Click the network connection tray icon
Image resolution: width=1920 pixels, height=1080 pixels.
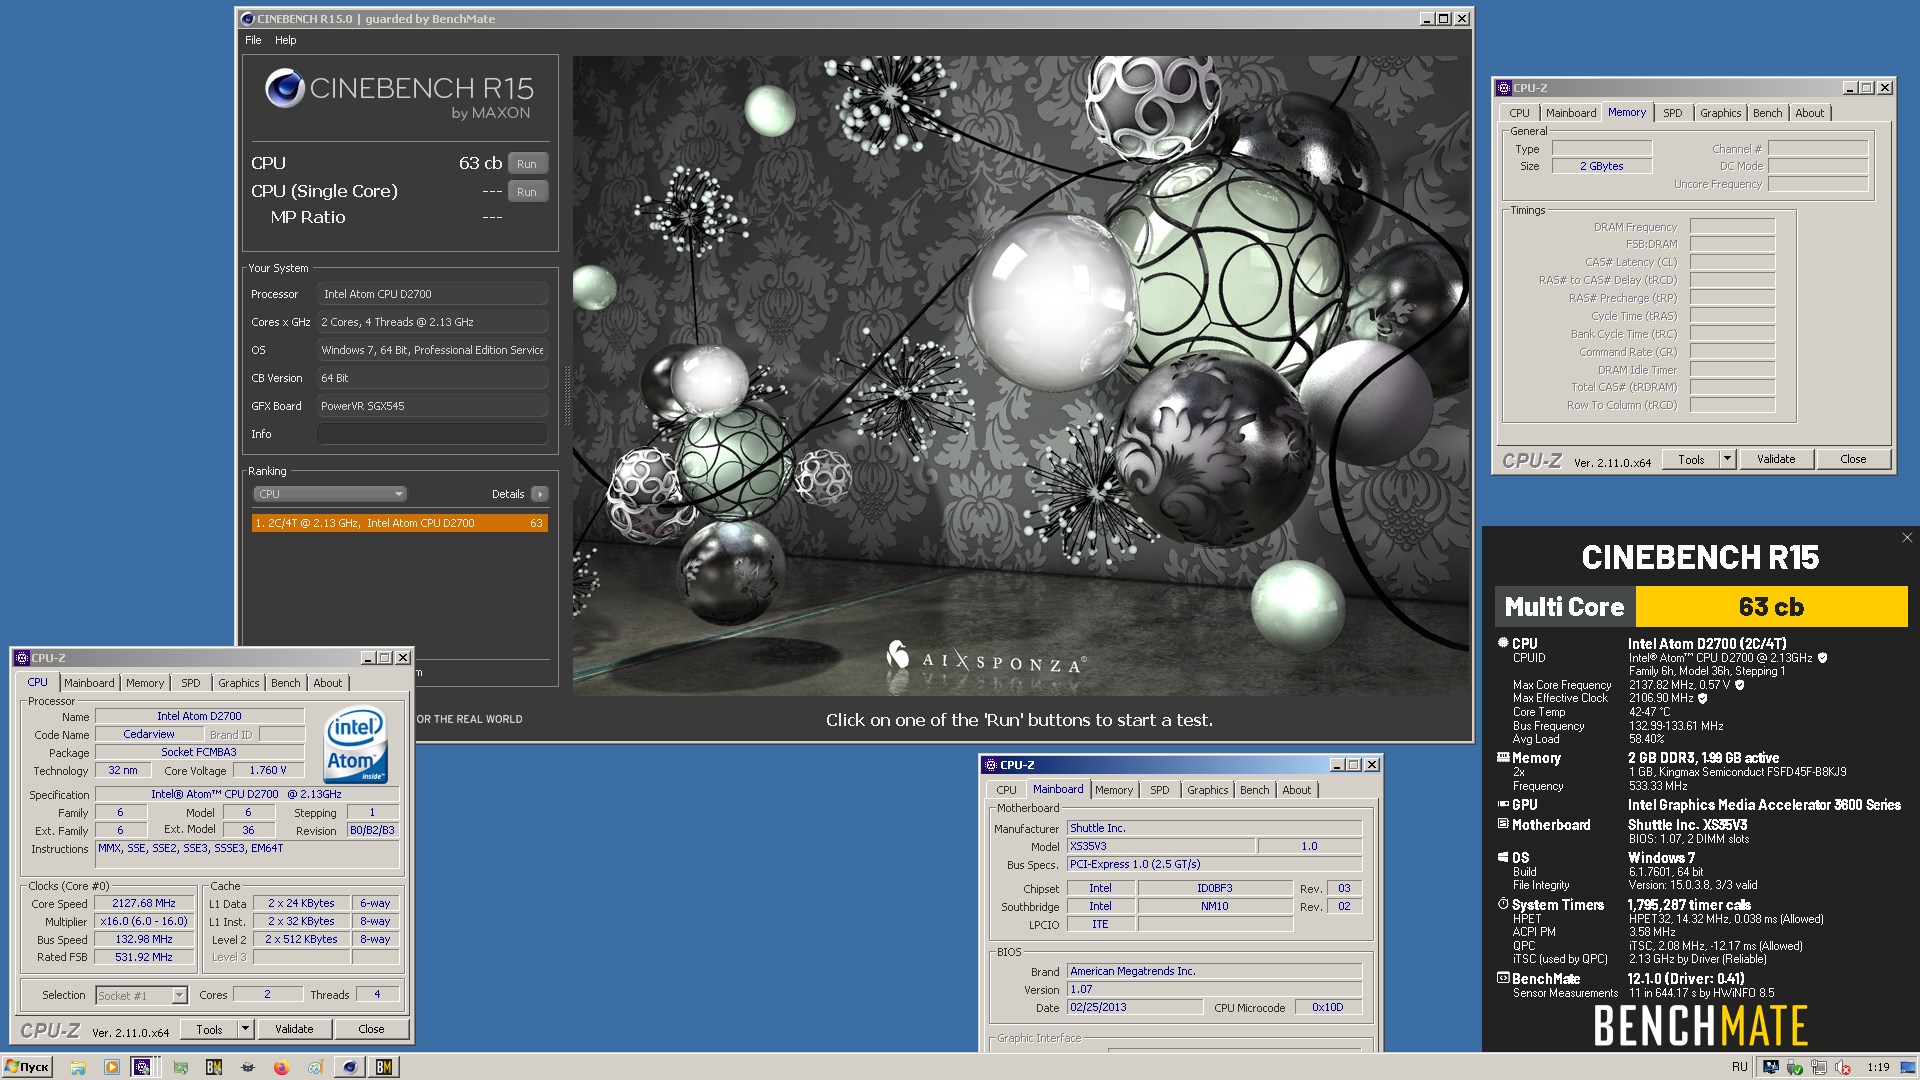1819,1067
